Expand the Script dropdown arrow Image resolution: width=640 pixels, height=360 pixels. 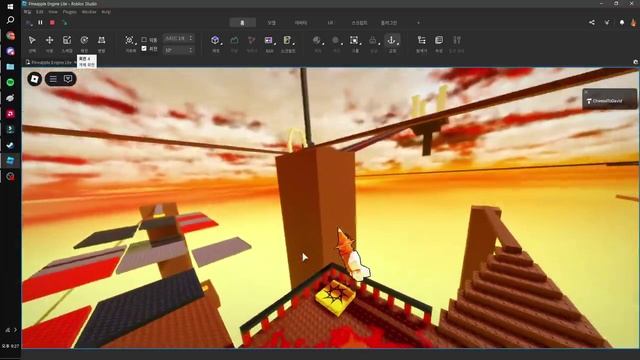[293, 43]
